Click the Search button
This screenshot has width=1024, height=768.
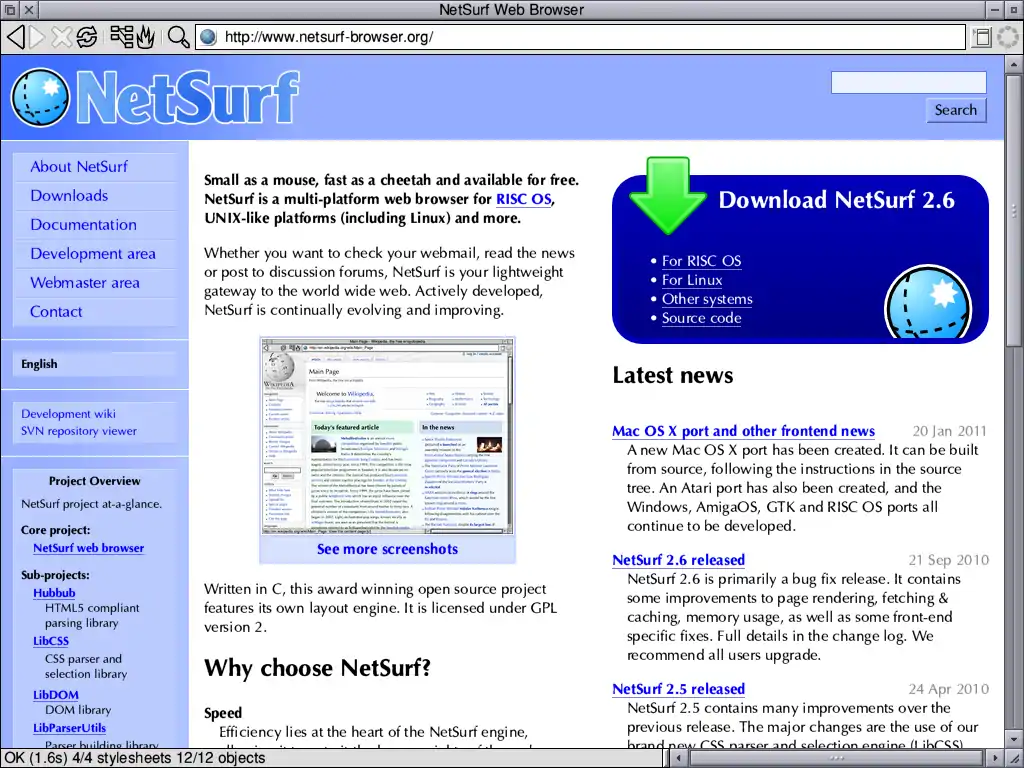point(956,110)
